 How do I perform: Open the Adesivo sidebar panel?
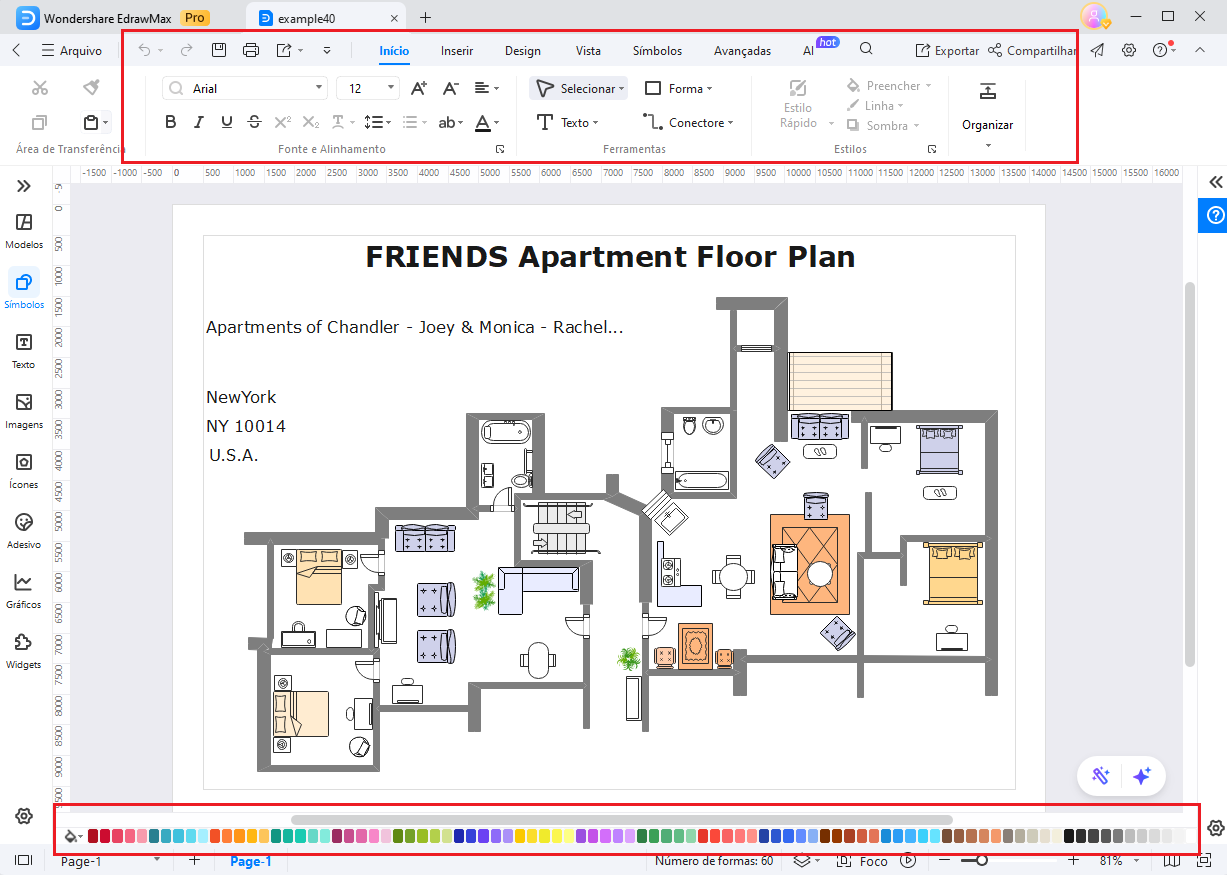24,530
